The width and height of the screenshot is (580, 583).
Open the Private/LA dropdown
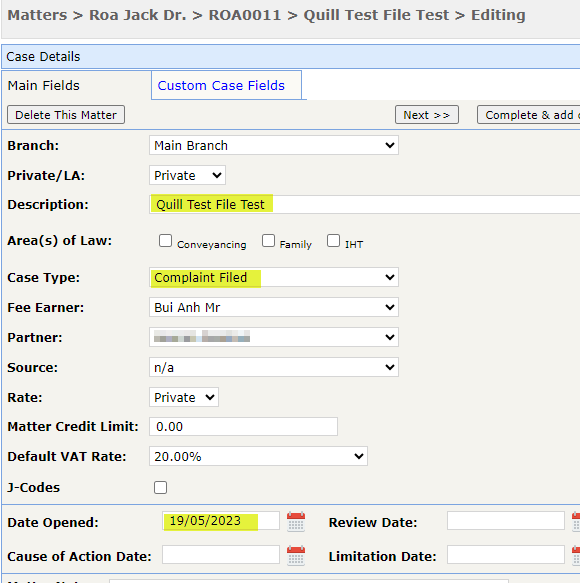click(x=187, y=175)
